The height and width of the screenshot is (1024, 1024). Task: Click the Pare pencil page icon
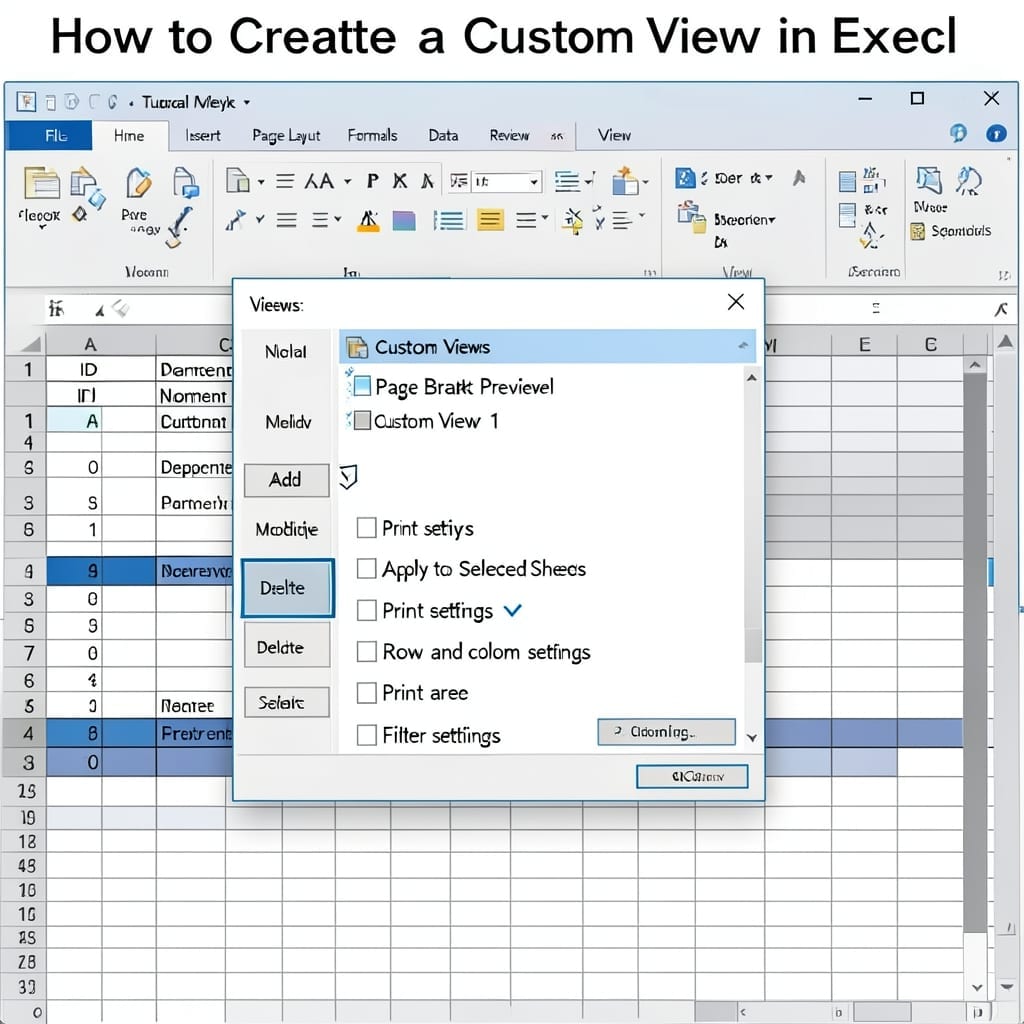138,182
